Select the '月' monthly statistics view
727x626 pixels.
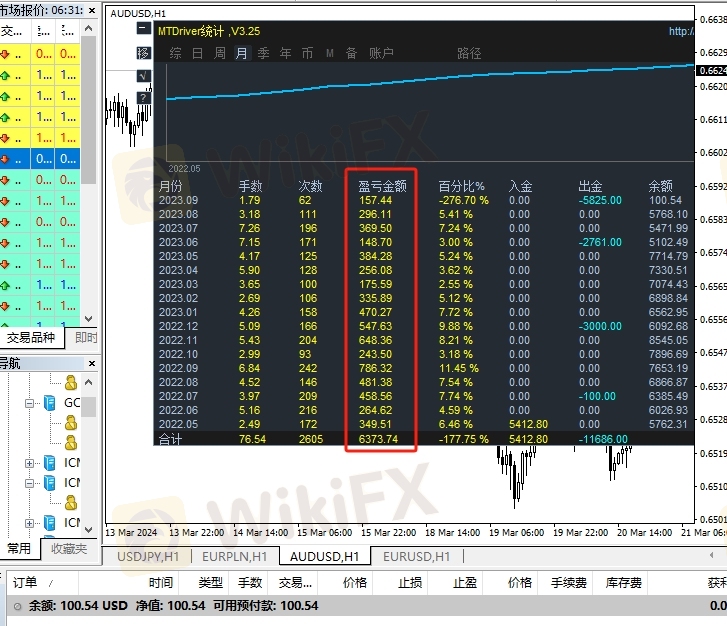241,53
